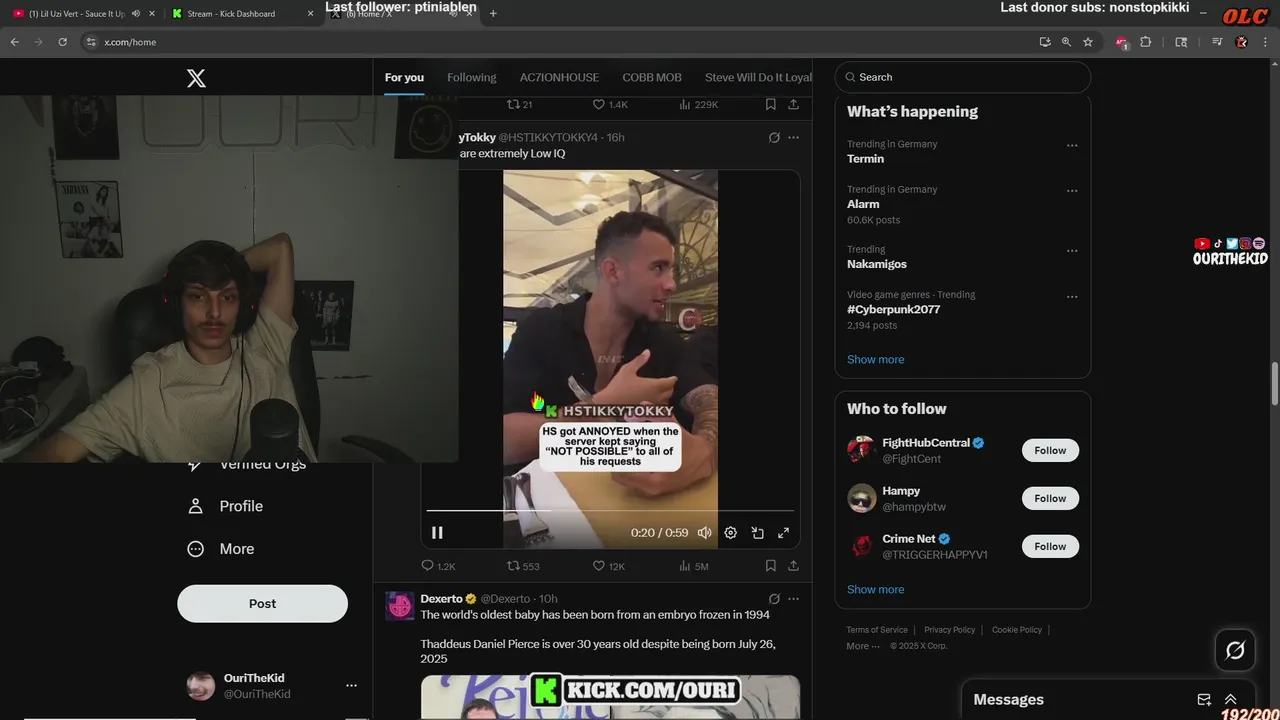1280x720 pixels.
Task: Pause the HSTikkyTokky video
Action: pos(437,533)
